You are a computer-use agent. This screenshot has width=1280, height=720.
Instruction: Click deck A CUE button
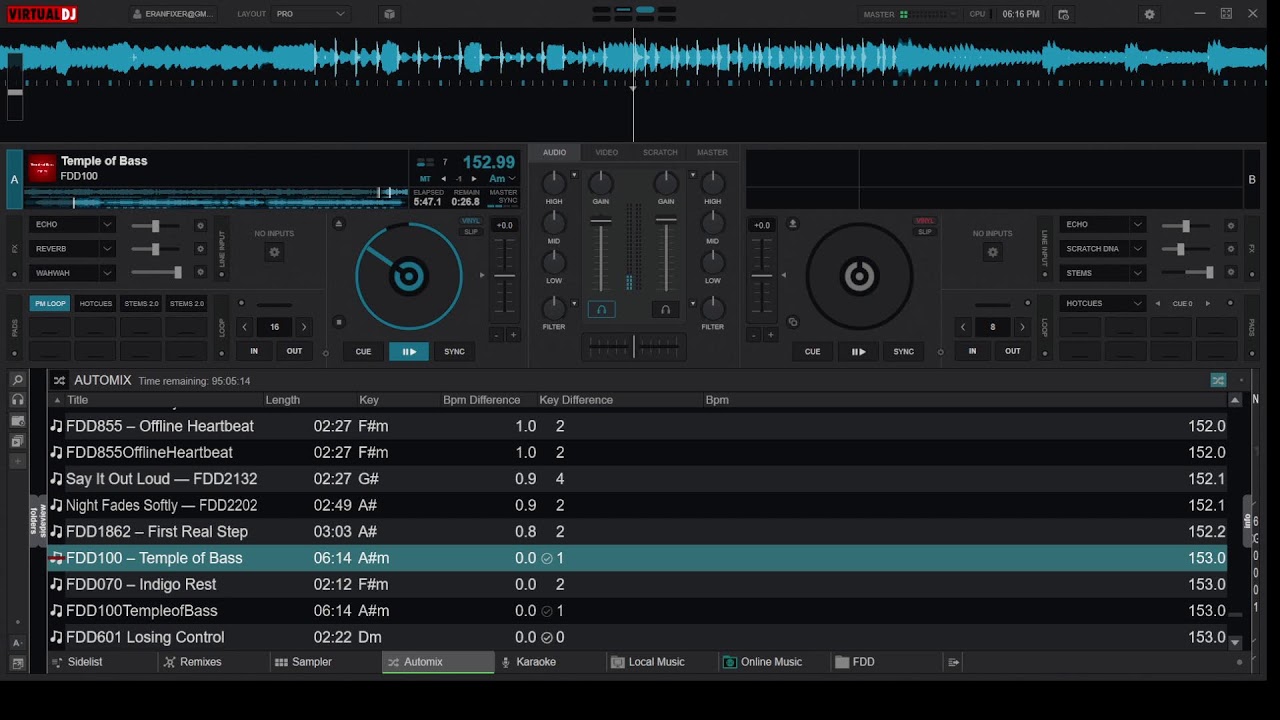(x=363, y=351)
